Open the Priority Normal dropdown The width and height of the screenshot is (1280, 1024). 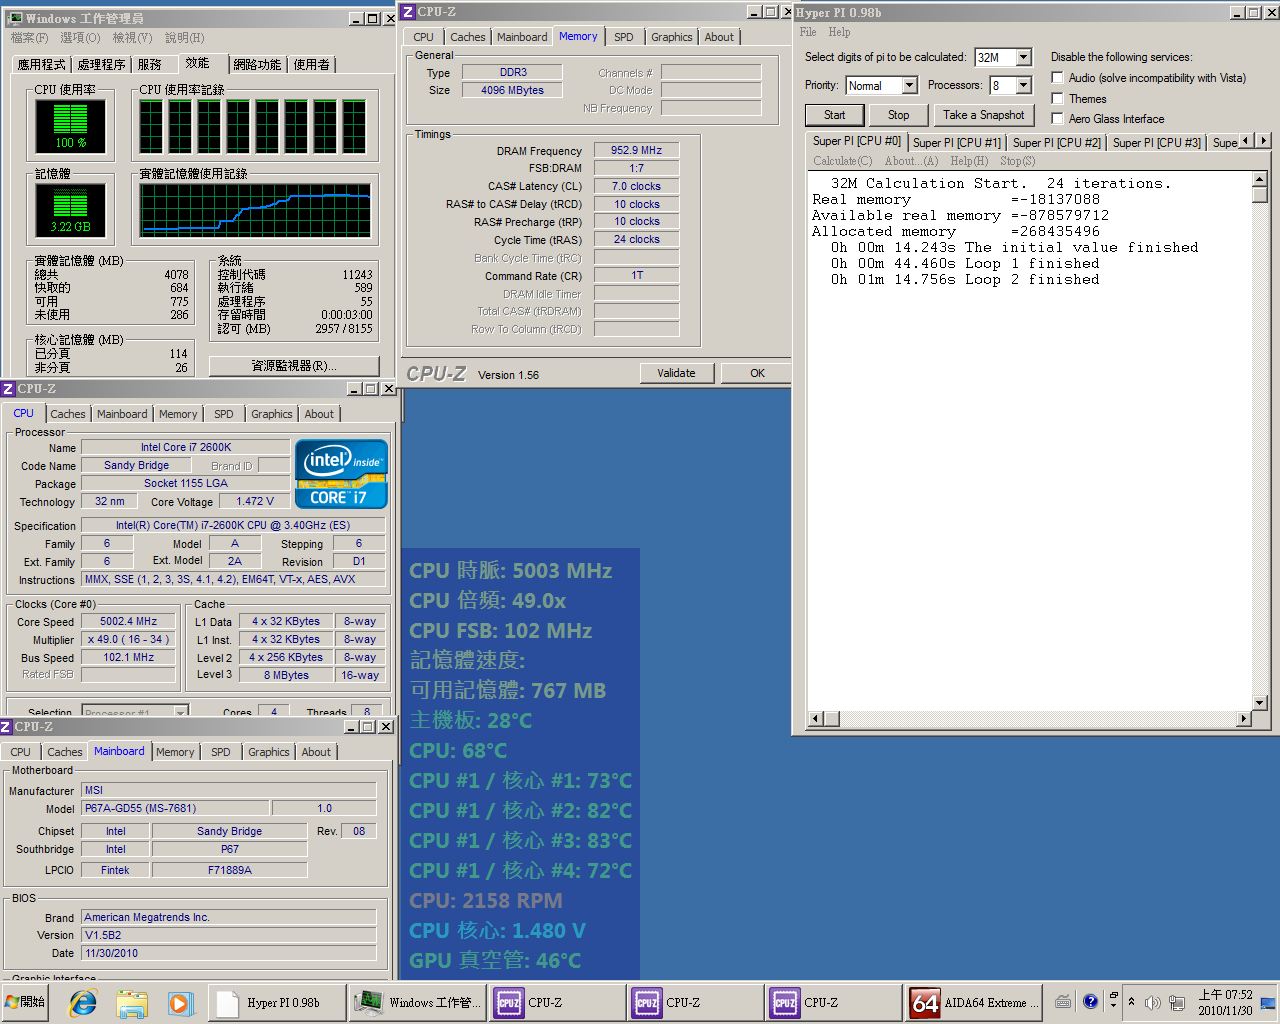pos(909,86)
